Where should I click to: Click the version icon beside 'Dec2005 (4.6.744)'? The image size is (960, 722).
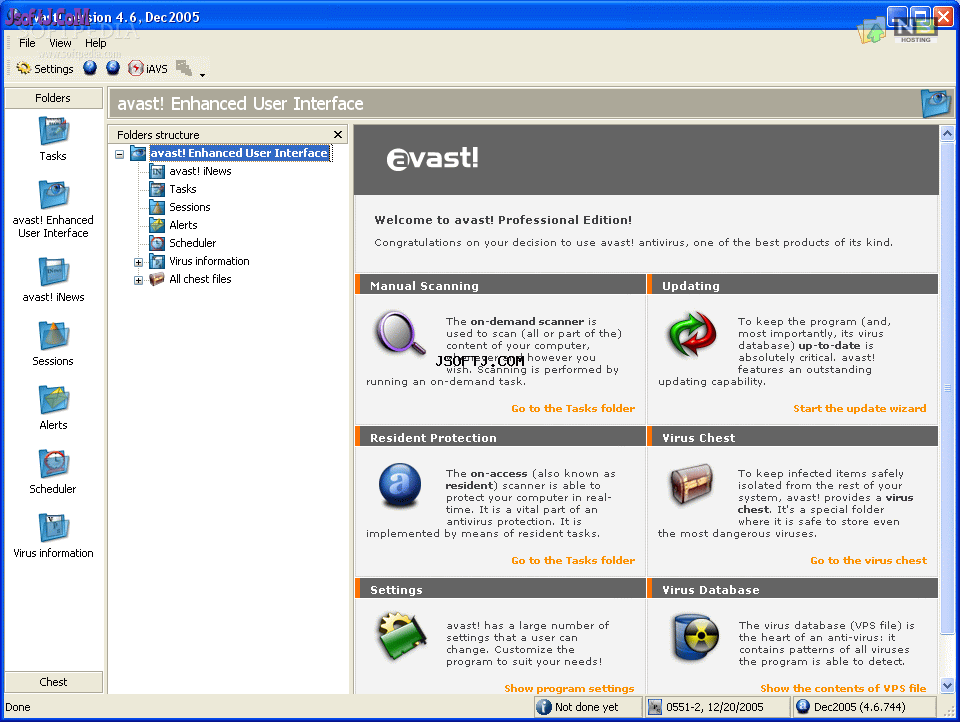(x=803, y=707)
